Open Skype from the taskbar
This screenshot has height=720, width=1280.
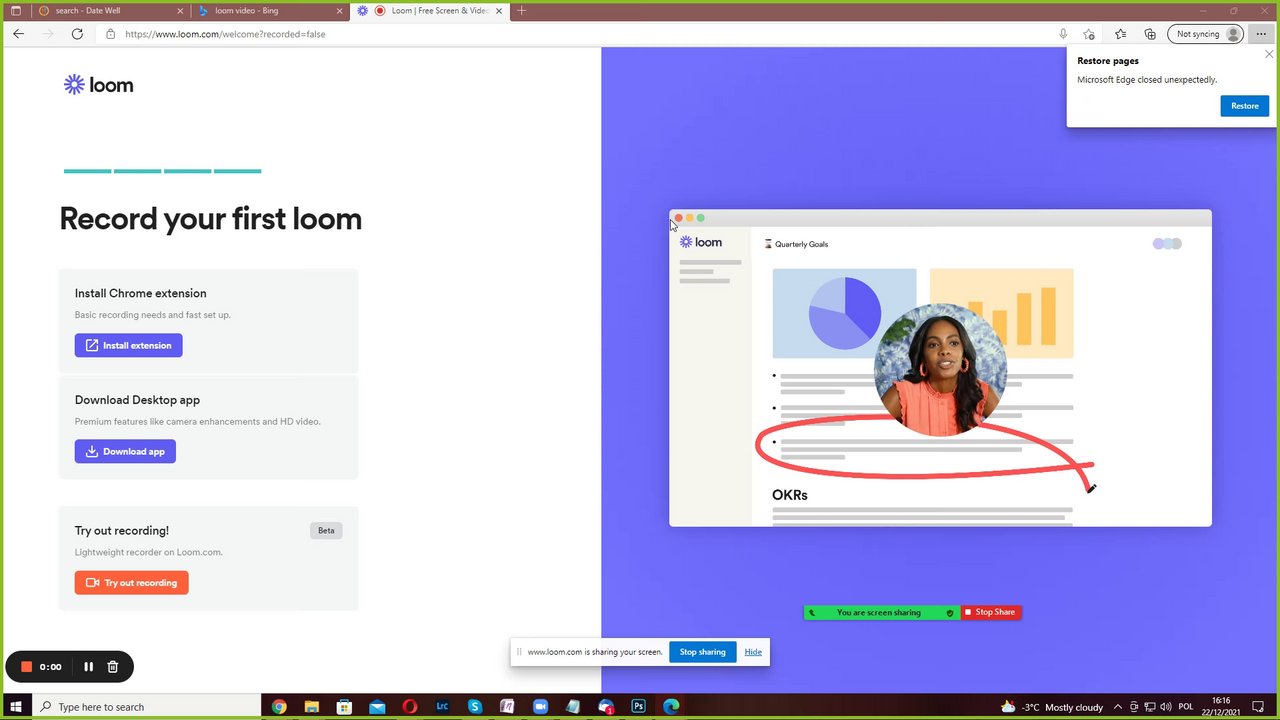tap(475, 707)
